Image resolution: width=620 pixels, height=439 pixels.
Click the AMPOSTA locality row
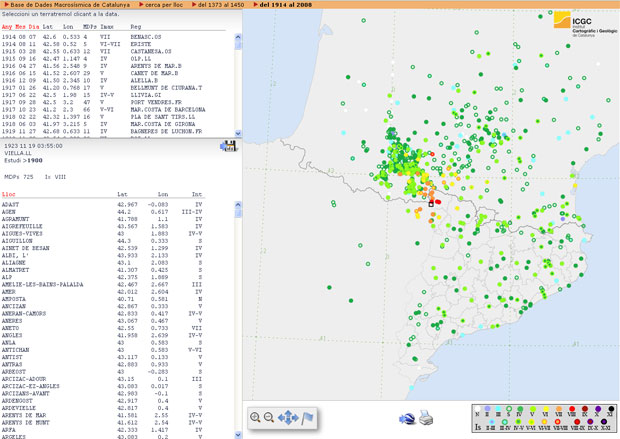[102, 299]
